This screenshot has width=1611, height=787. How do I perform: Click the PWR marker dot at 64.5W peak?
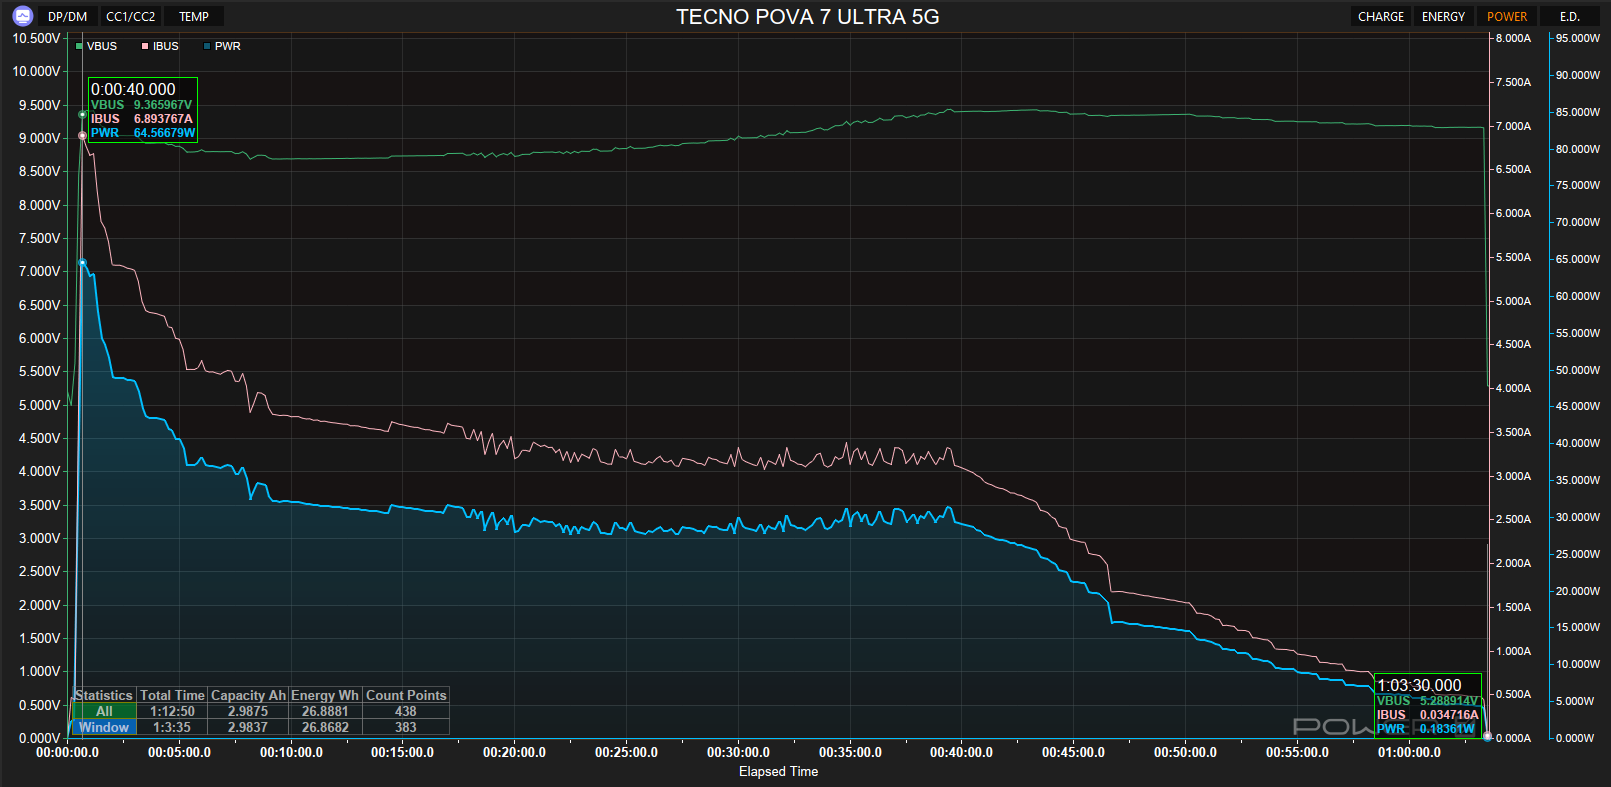pos(82,263)
